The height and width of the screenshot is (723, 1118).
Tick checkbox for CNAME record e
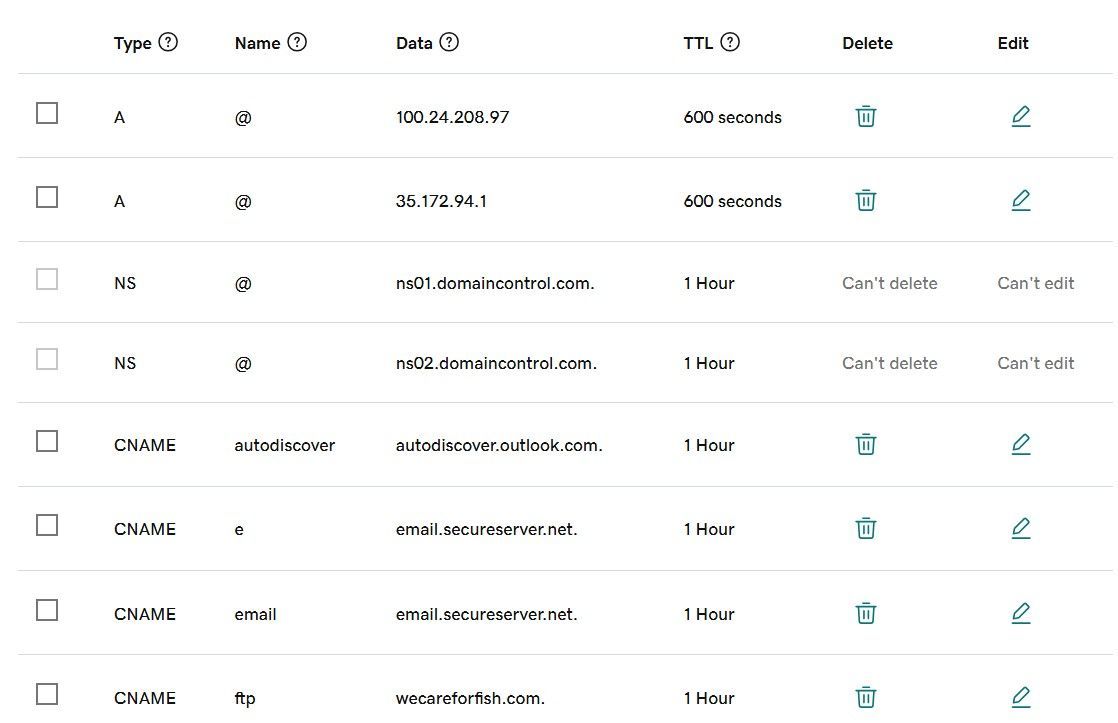tap(47, 525)
